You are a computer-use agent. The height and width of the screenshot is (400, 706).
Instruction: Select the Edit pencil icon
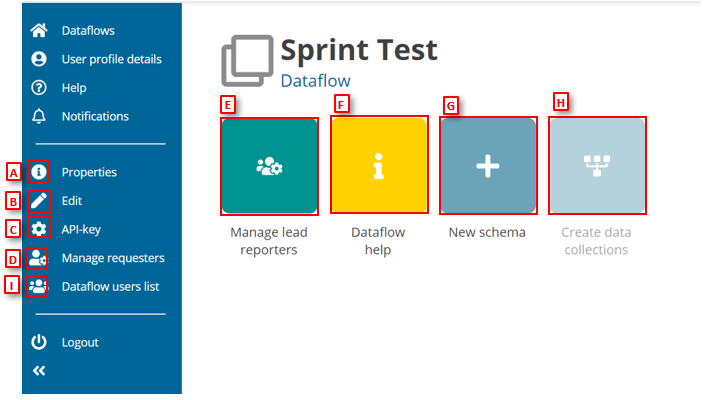click(x=39, y=200)
